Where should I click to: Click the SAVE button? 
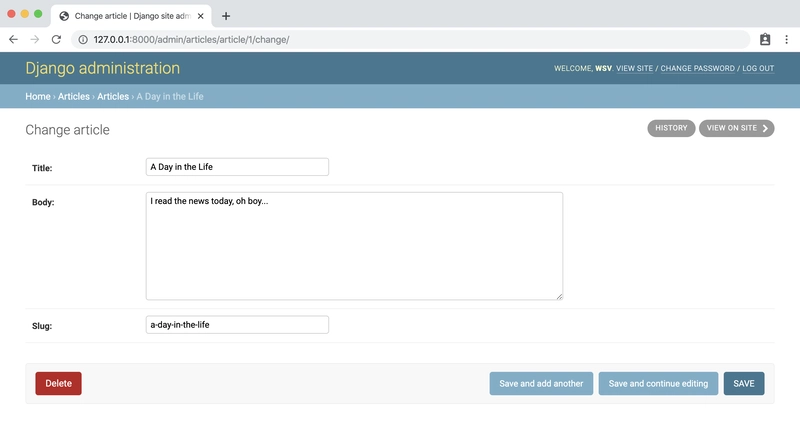[744, 383]
